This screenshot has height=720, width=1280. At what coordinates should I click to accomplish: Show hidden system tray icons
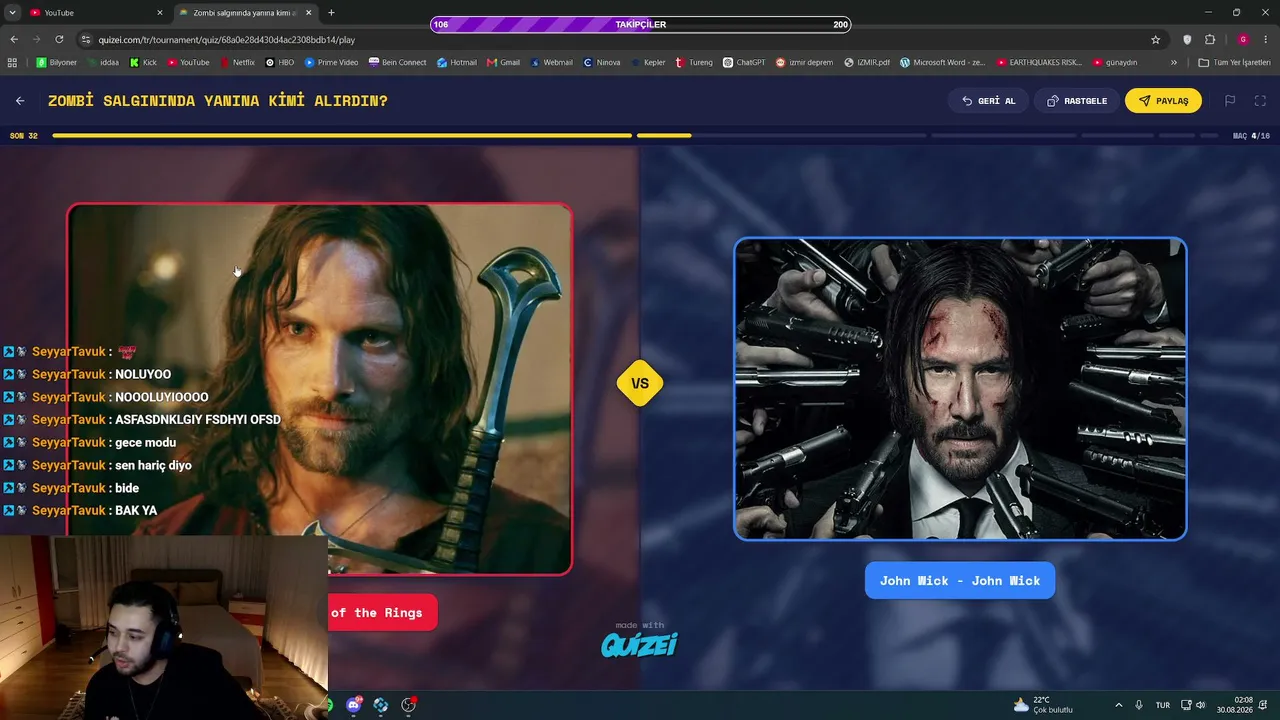pos(1118,705)
